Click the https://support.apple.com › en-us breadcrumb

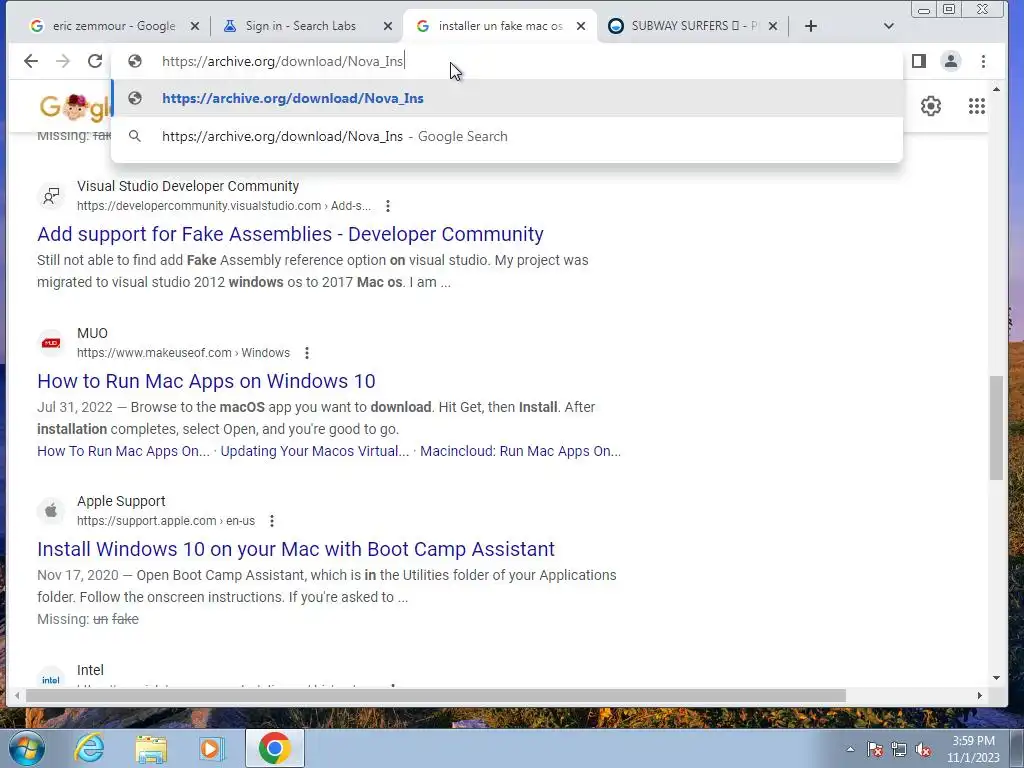(166, 520)
